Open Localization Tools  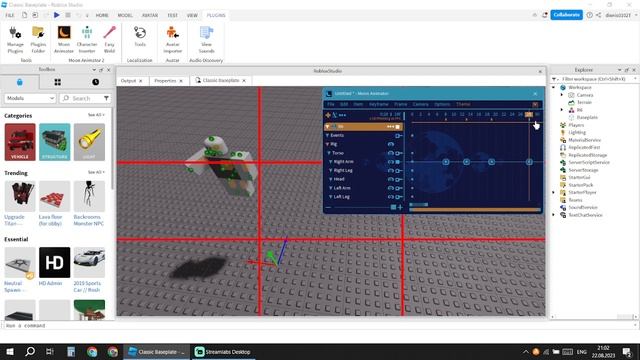140,37
